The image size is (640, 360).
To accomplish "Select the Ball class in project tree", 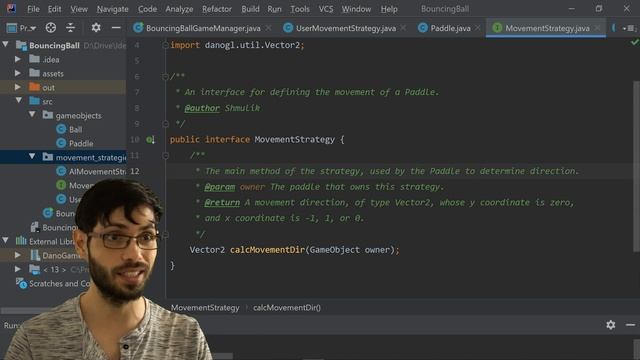I will pos(76,129).
